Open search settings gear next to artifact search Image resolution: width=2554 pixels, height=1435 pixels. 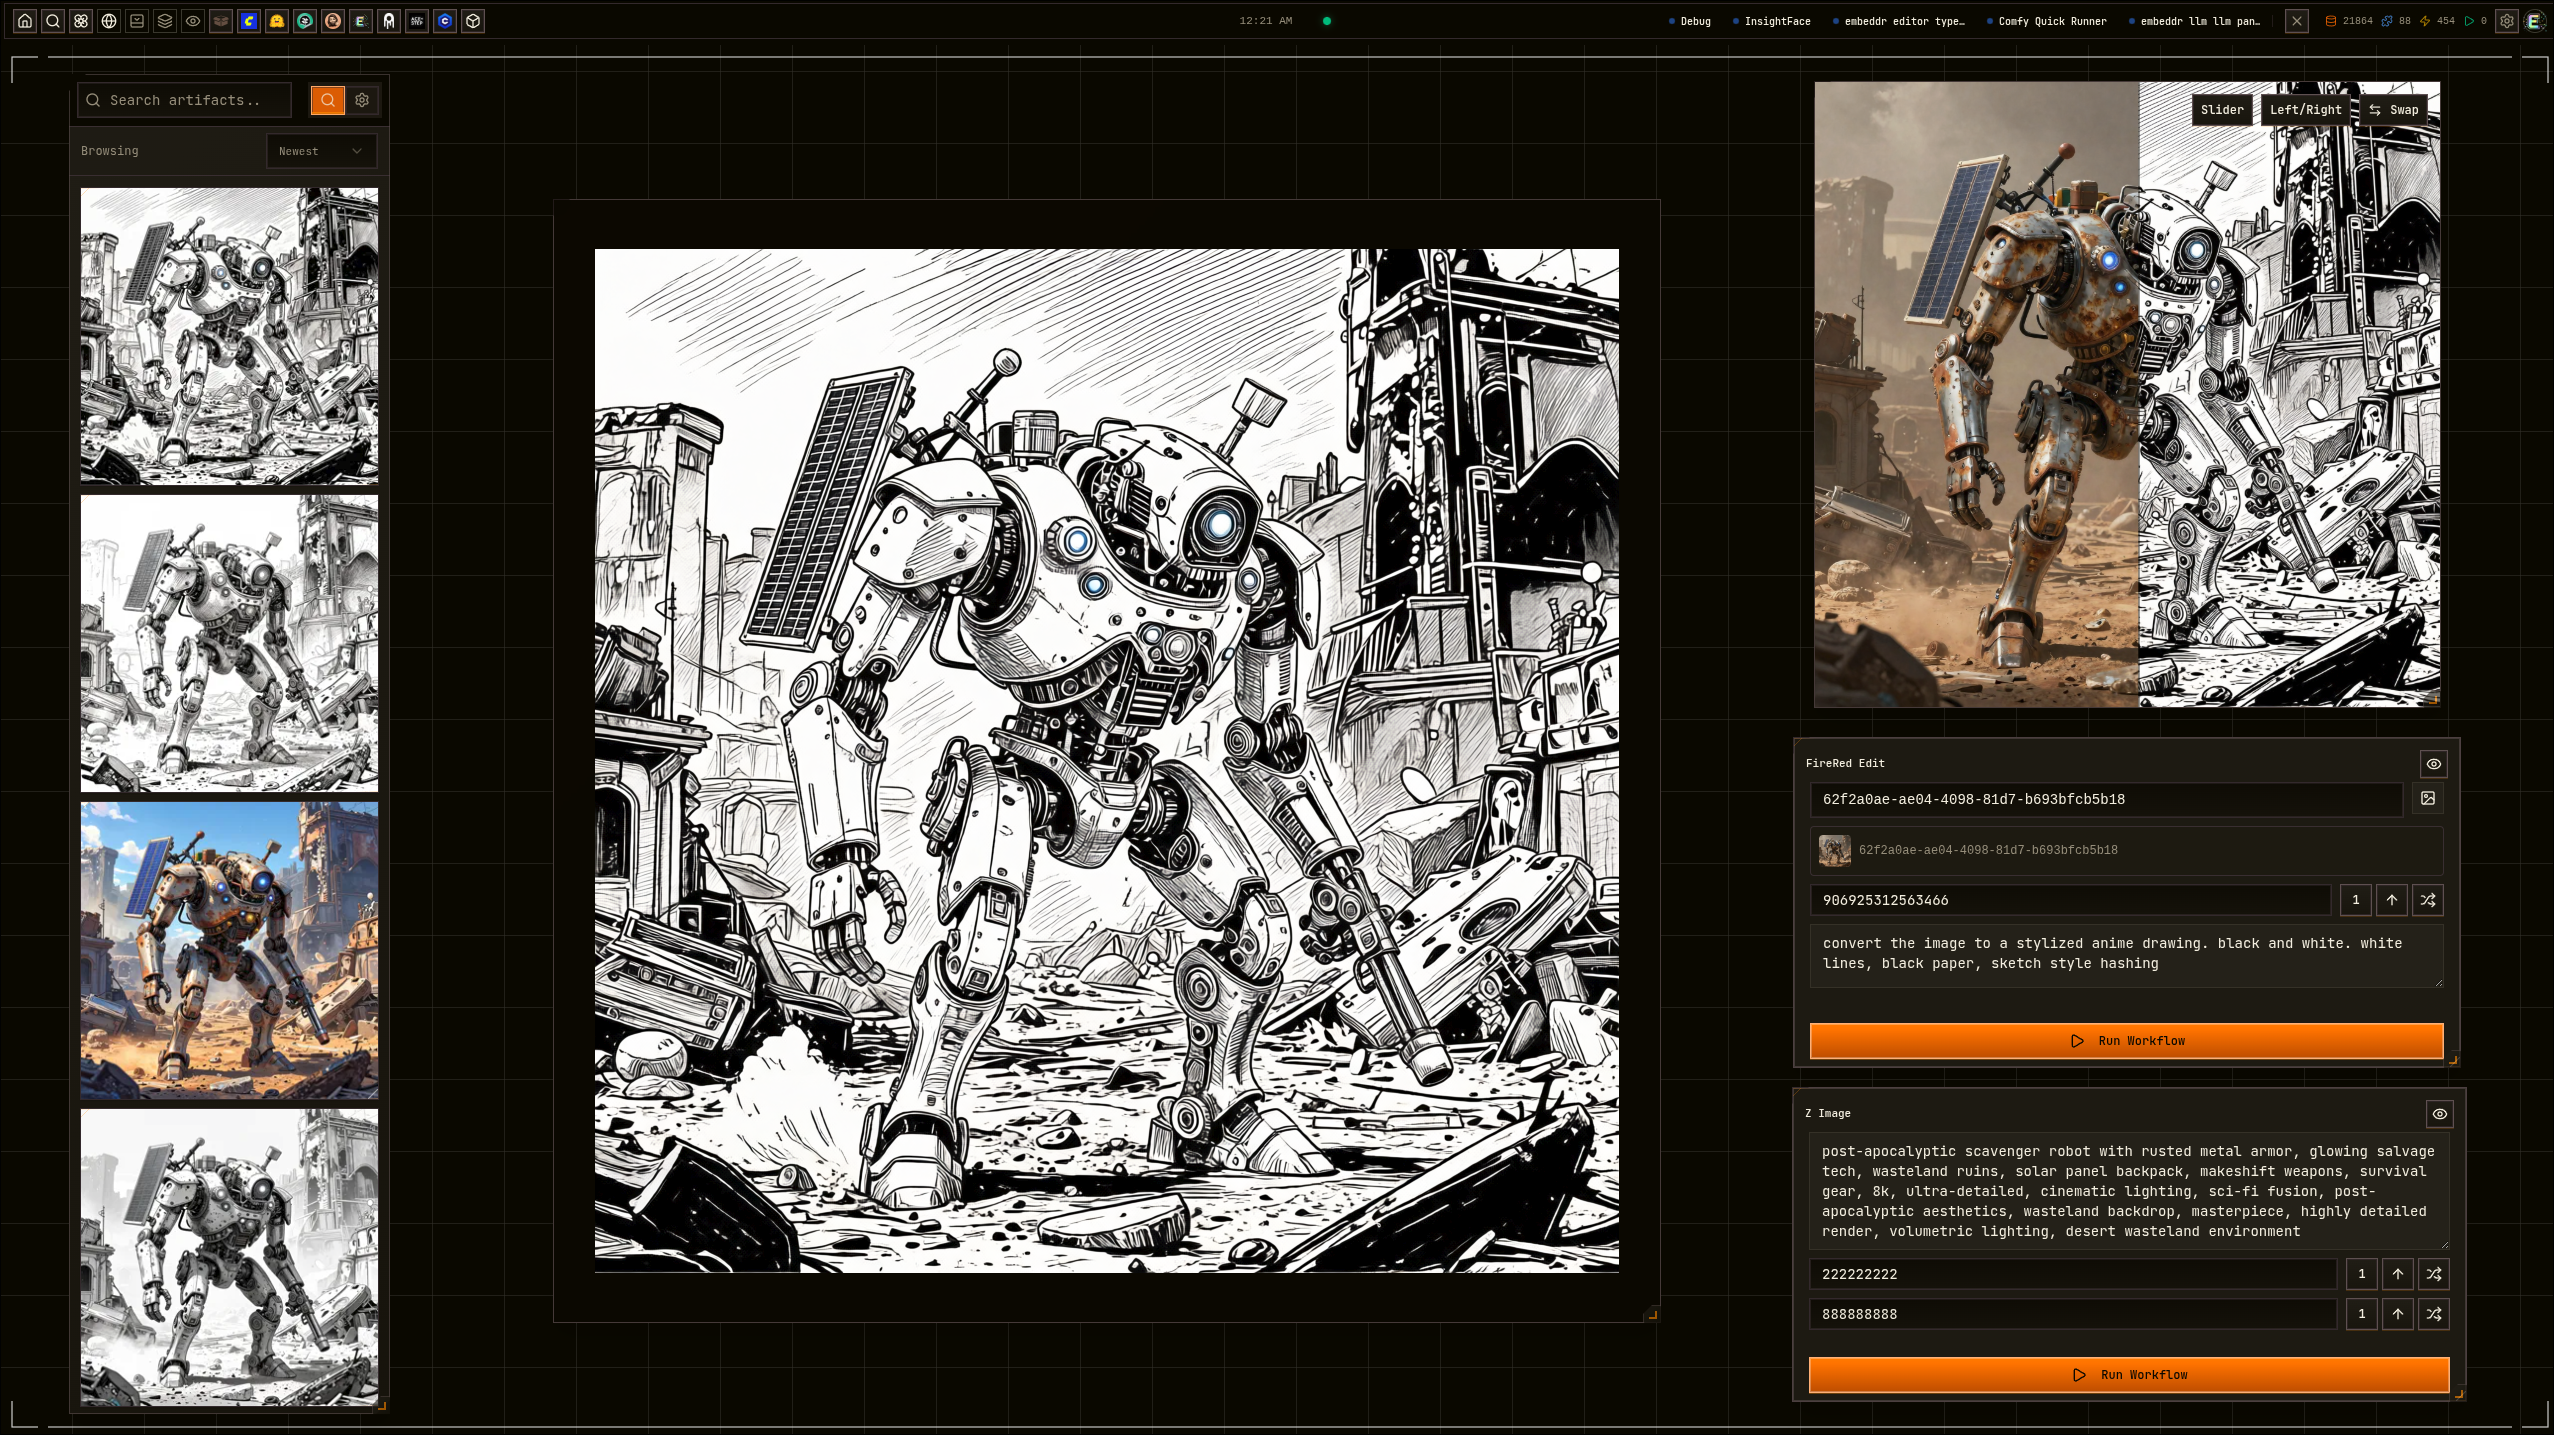[362, 100]
